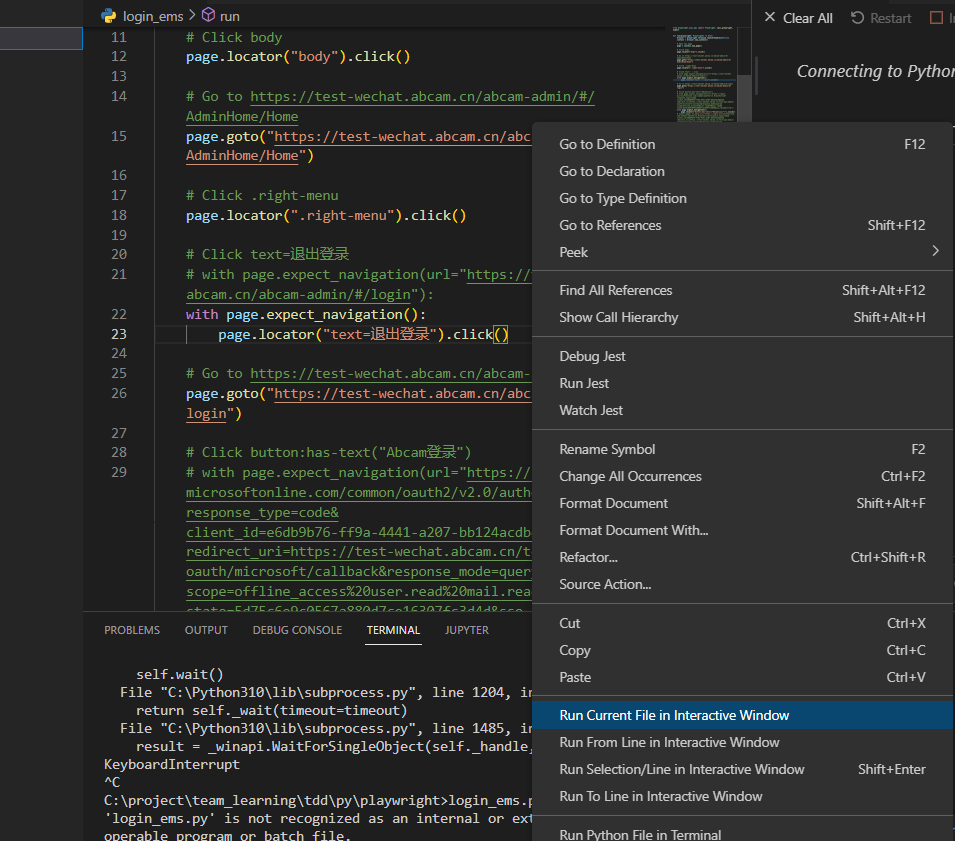Click the Clear All X icon
Viewport: 955px width, 841px height.
(x=769, y=18)
